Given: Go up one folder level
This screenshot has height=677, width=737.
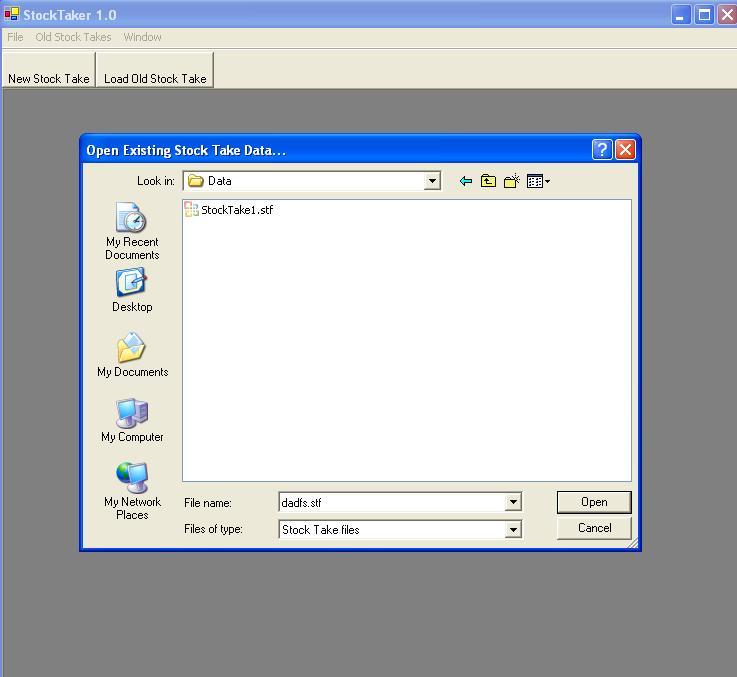Looking at the screenshot, I should point(488,181).
